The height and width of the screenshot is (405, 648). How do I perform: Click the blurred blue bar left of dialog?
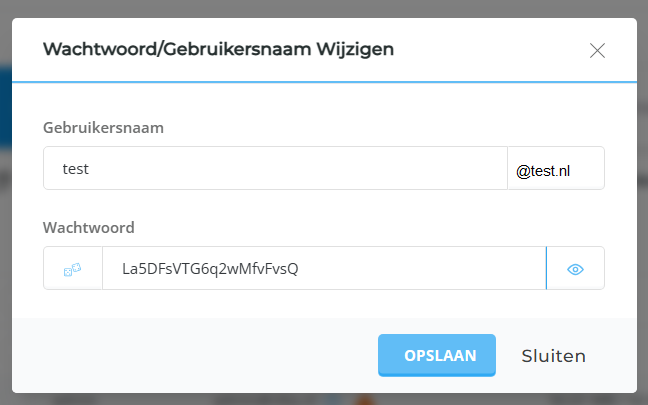tap(5, 107)
